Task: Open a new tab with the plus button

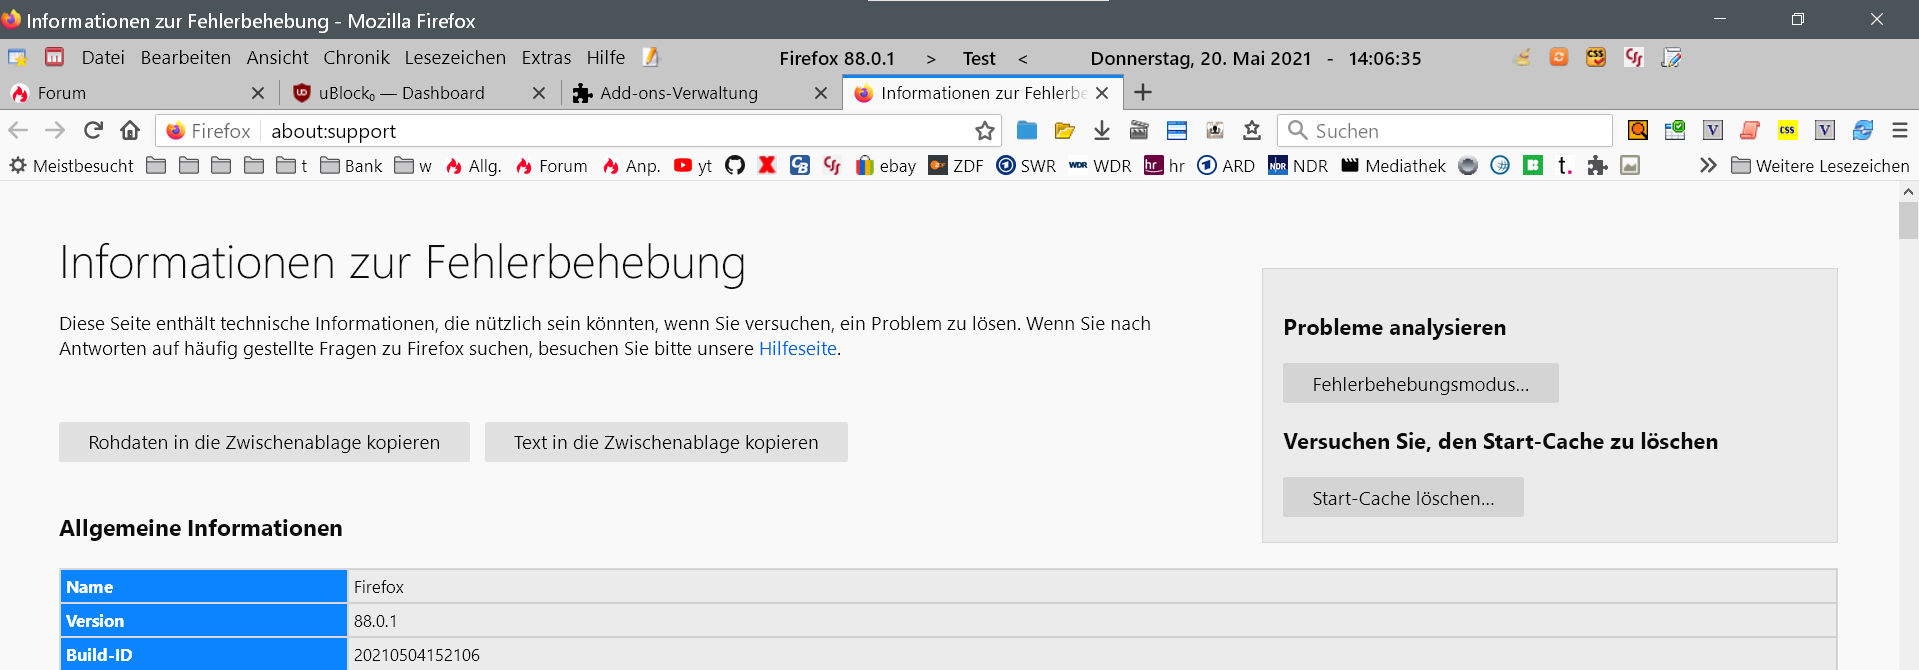Action: tap(1143, 93)
